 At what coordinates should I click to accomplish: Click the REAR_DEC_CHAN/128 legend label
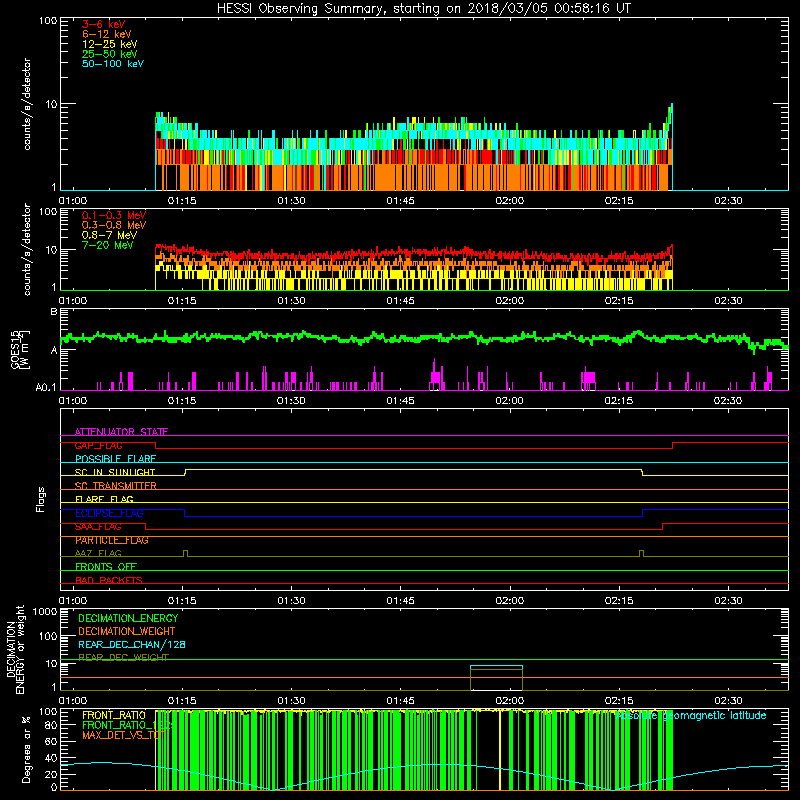pos(132,644)
